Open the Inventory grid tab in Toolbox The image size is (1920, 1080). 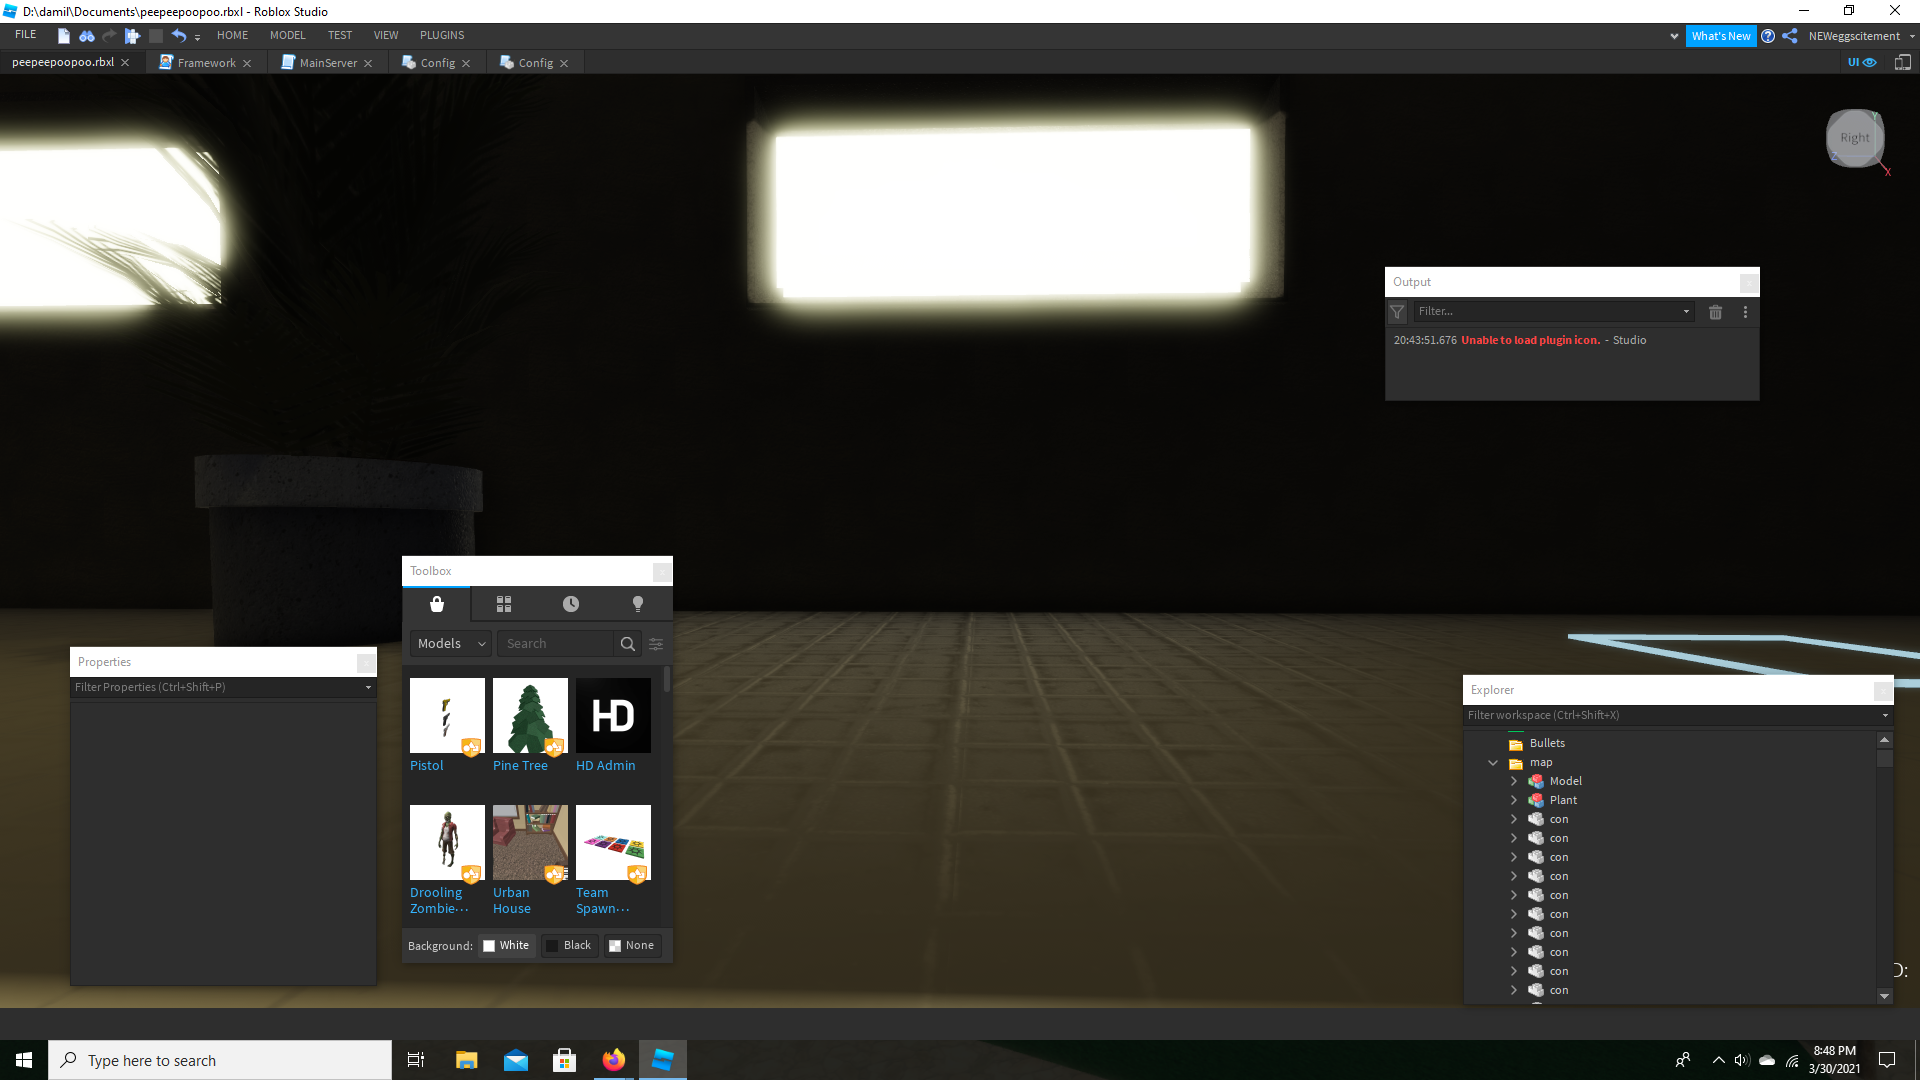point(503,604)
